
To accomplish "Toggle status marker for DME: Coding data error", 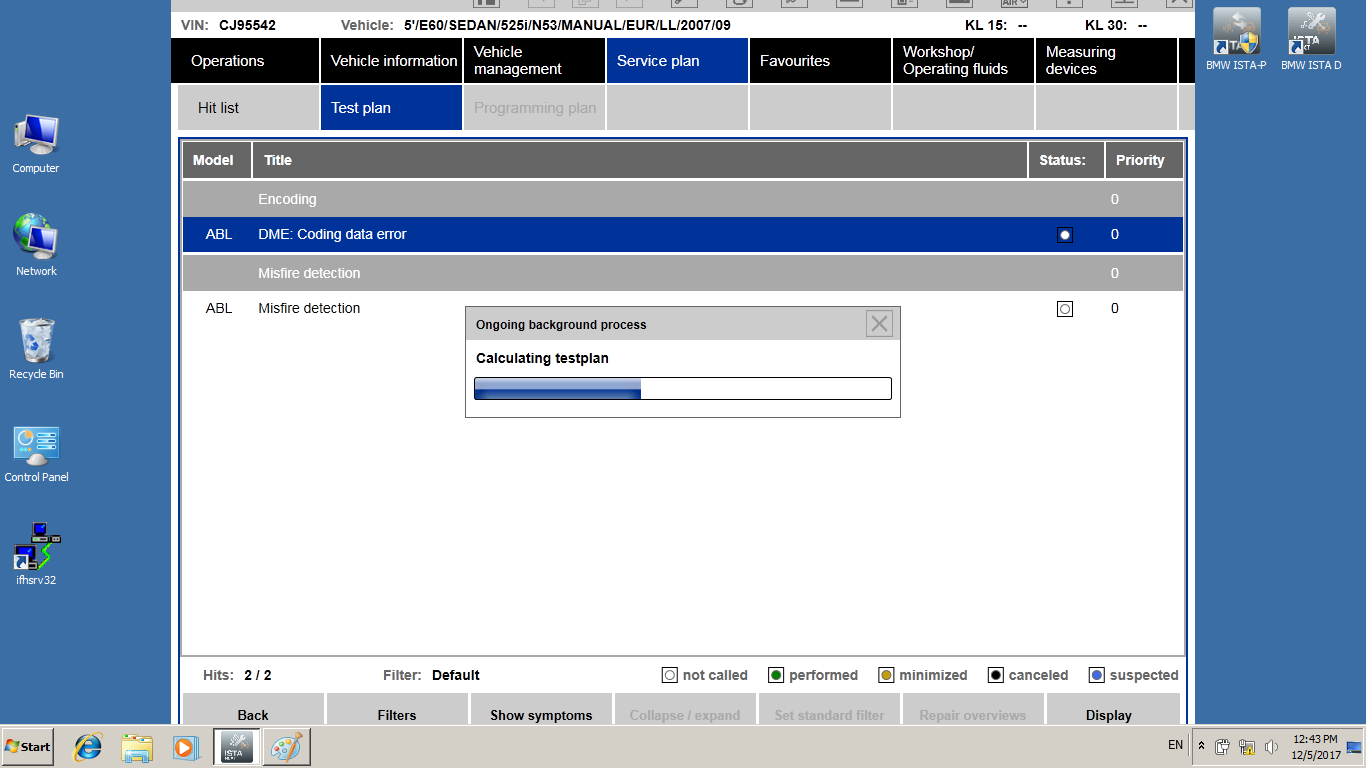I will point(1065,235).
